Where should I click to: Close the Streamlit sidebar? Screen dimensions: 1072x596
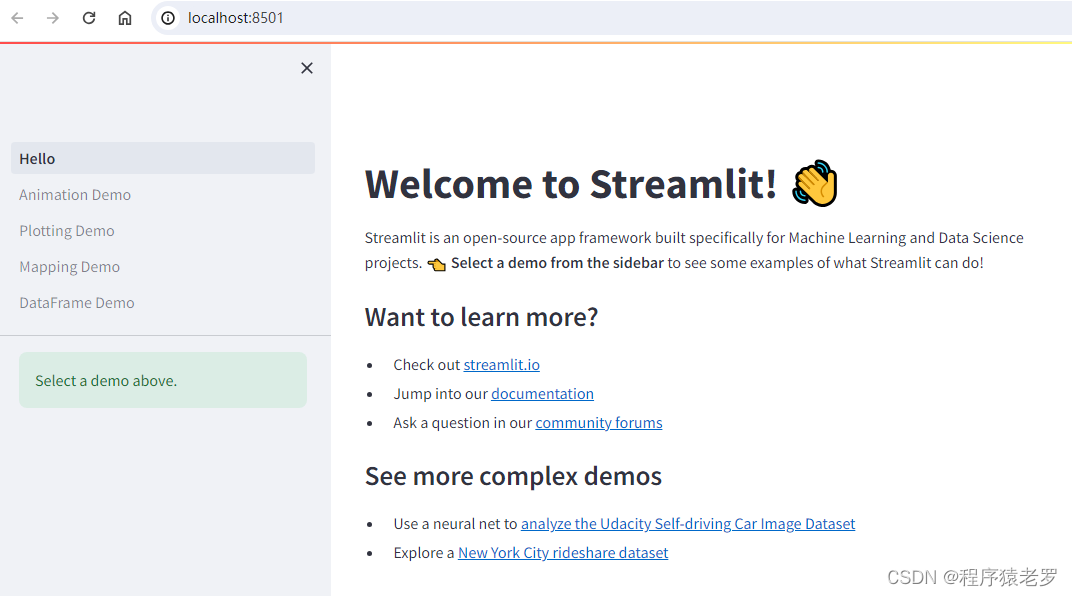pos(306,68)
